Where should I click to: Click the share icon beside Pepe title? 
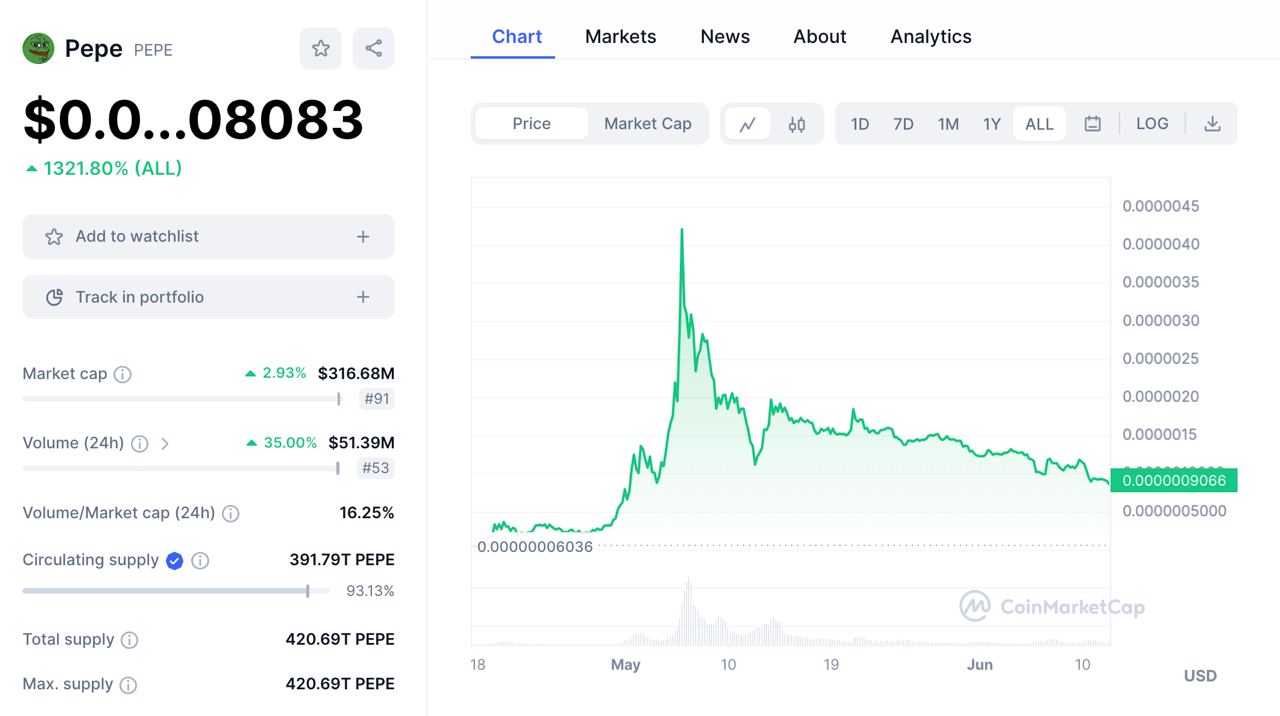374,48
